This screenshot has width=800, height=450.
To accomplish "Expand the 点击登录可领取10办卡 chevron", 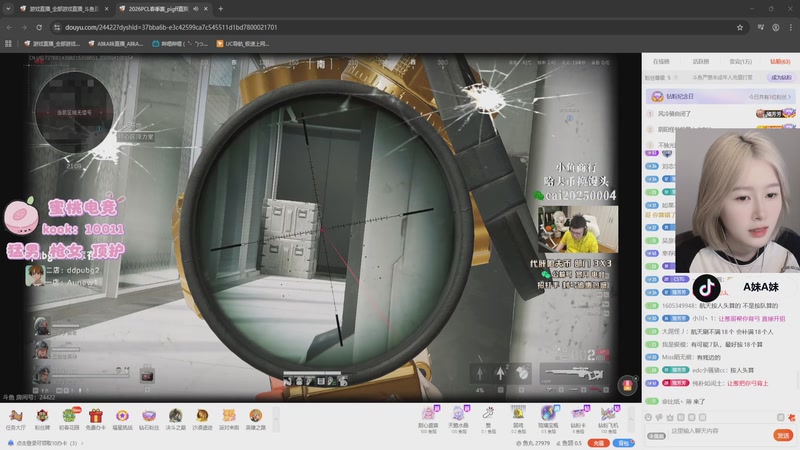I will [83, 443].
